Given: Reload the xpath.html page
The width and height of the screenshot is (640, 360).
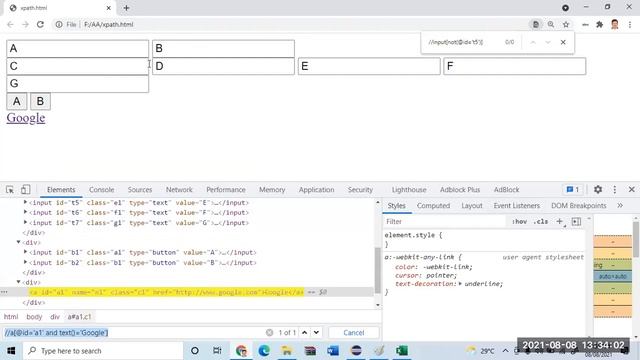Looking at the screenshot, I should [x=40, y=24].
